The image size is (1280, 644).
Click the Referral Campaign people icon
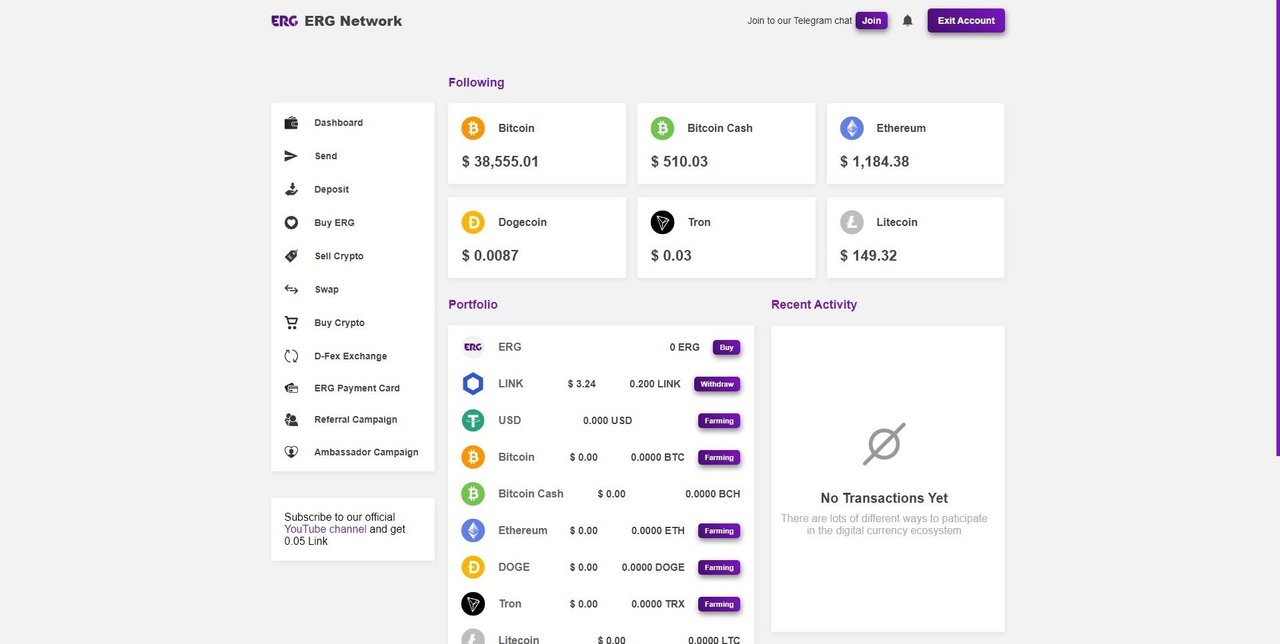(291, 420)
